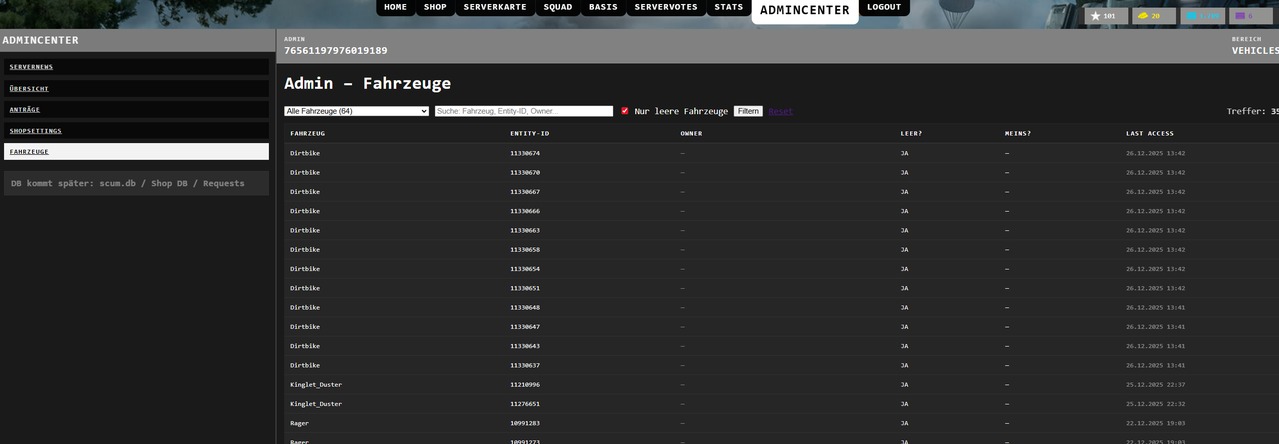Open Shopsettings in the sidebar
The width and height of the screenshot is (1279, 444).
coord(136,131)
